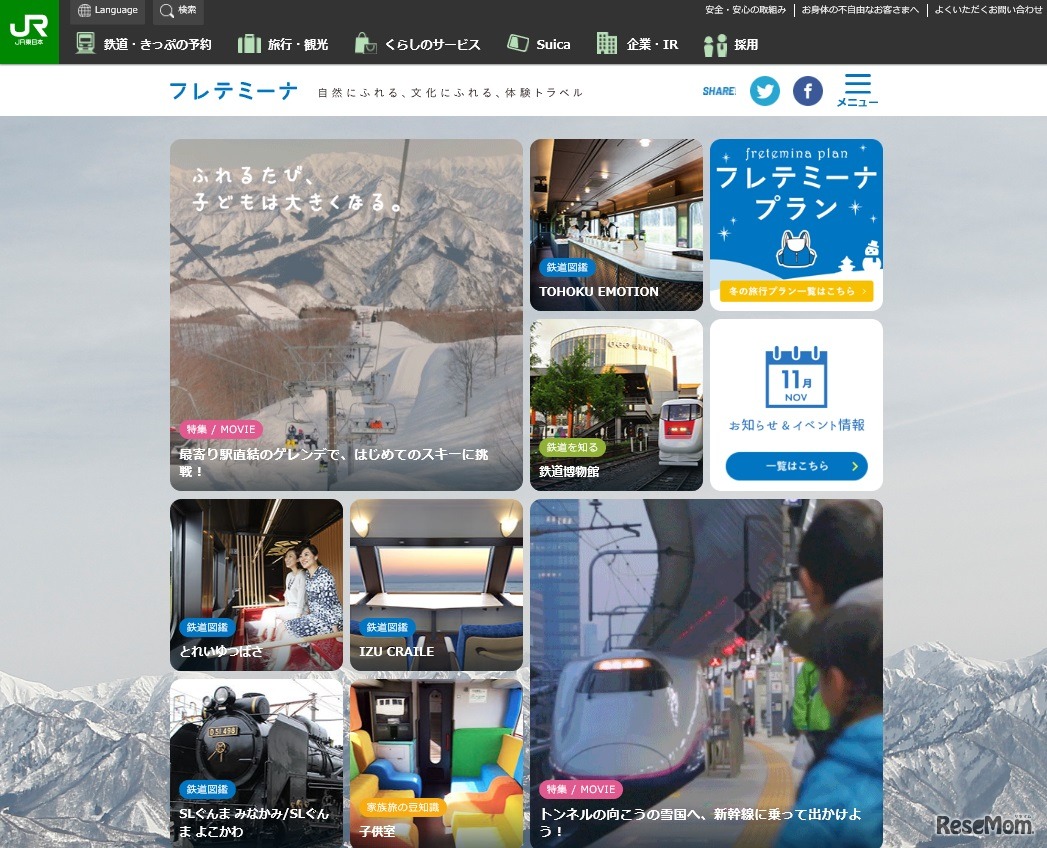
Task: Click the train icon in navigation
Action: [x=85, y=43]
